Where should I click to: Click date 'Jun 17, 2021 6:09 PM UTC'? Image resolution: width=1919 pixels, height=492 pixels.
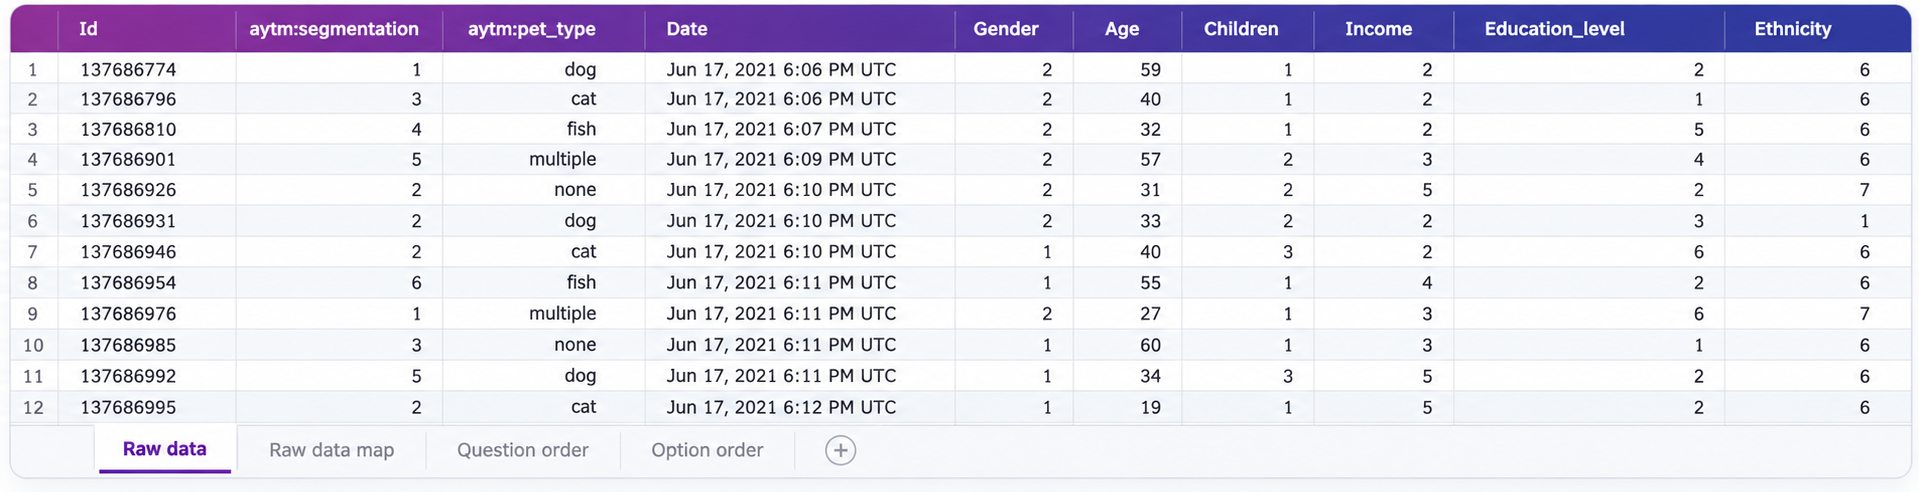[781, 160]
